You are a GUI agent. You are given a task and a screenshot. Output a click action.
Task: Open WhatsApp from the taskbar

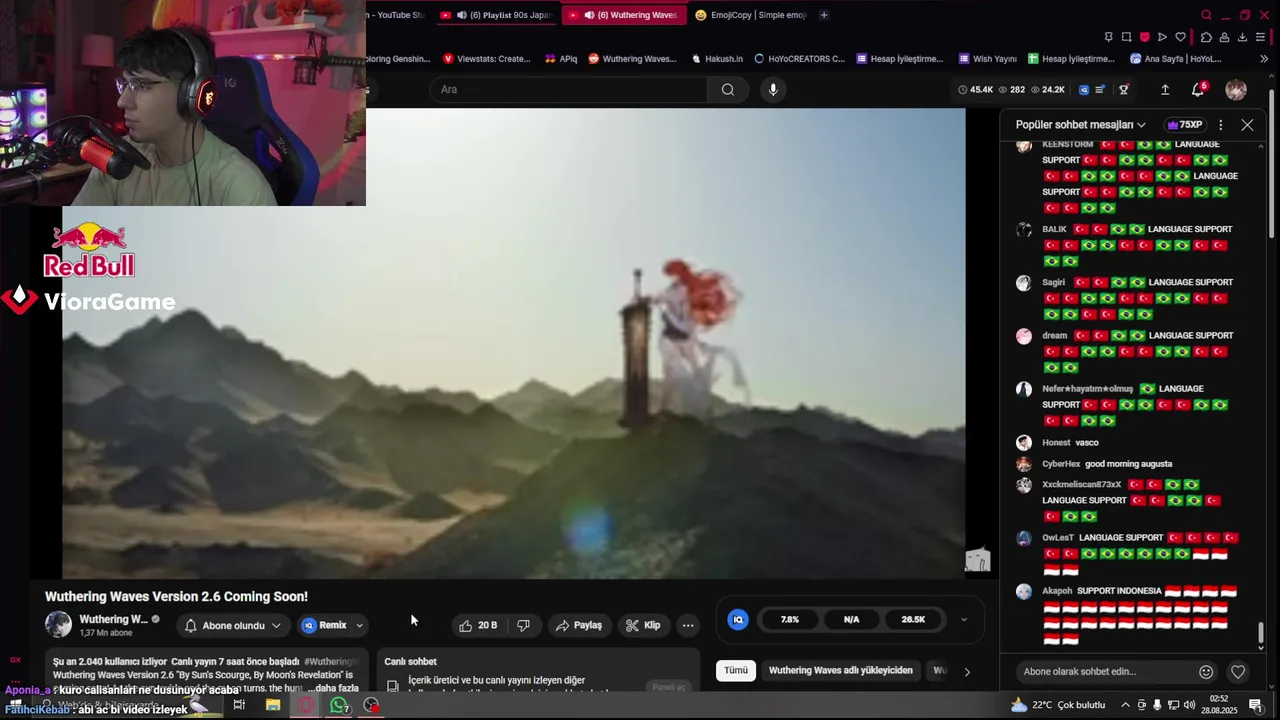(x=339, y=706)
